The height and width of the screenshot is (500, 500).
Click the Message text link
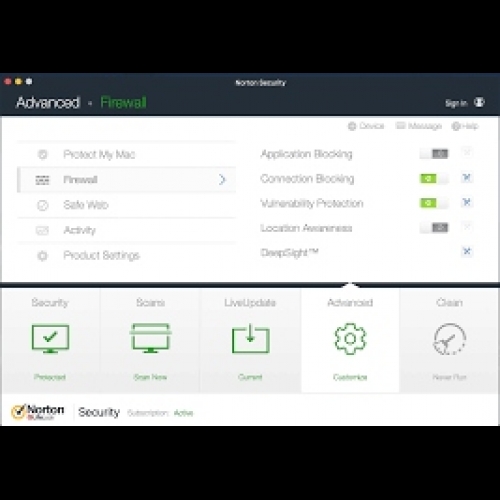point(425,126)
